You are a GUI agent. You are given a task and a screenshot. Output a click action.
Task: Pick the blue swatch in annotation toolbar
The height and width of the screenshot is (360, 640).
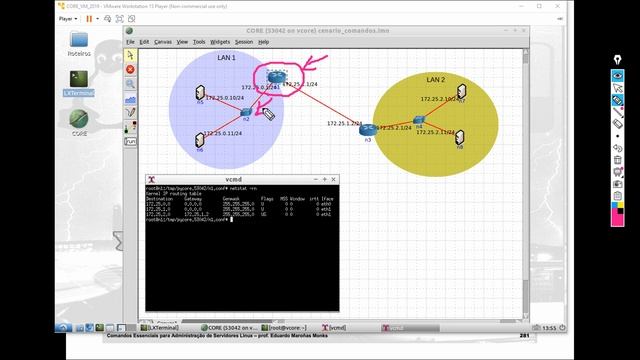coord(614,205)
